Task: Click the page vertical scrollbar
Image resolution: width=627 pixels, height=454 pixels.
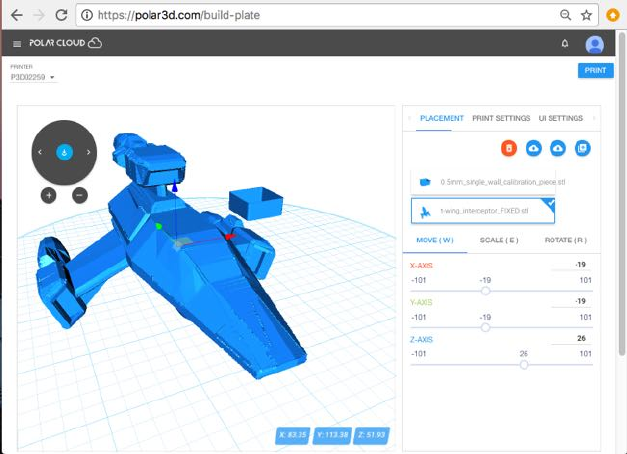Action: pos(622,194)
